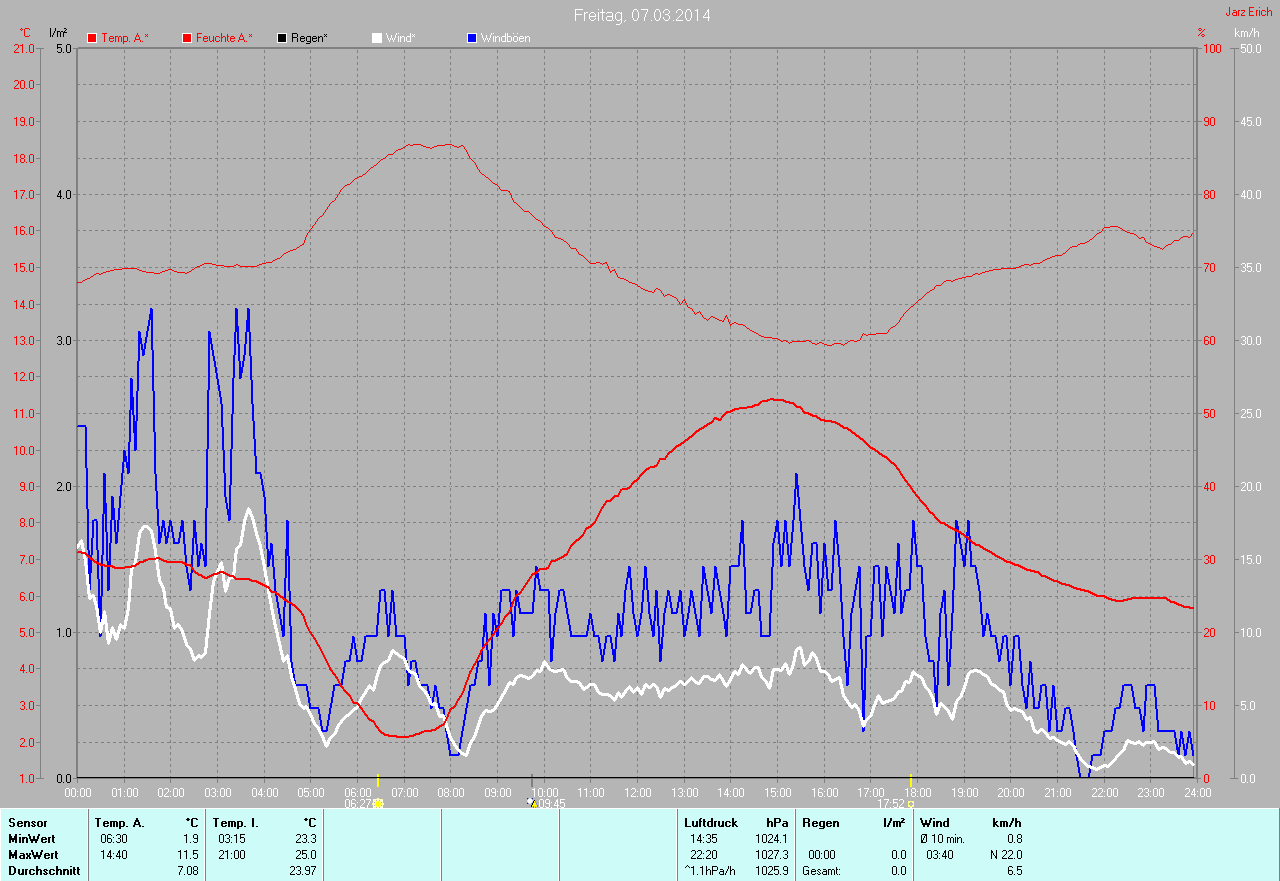The width and height of the screenshot is (1280, 881).
Task: Click the sunrise time label "06:27"
Action: 358,803
